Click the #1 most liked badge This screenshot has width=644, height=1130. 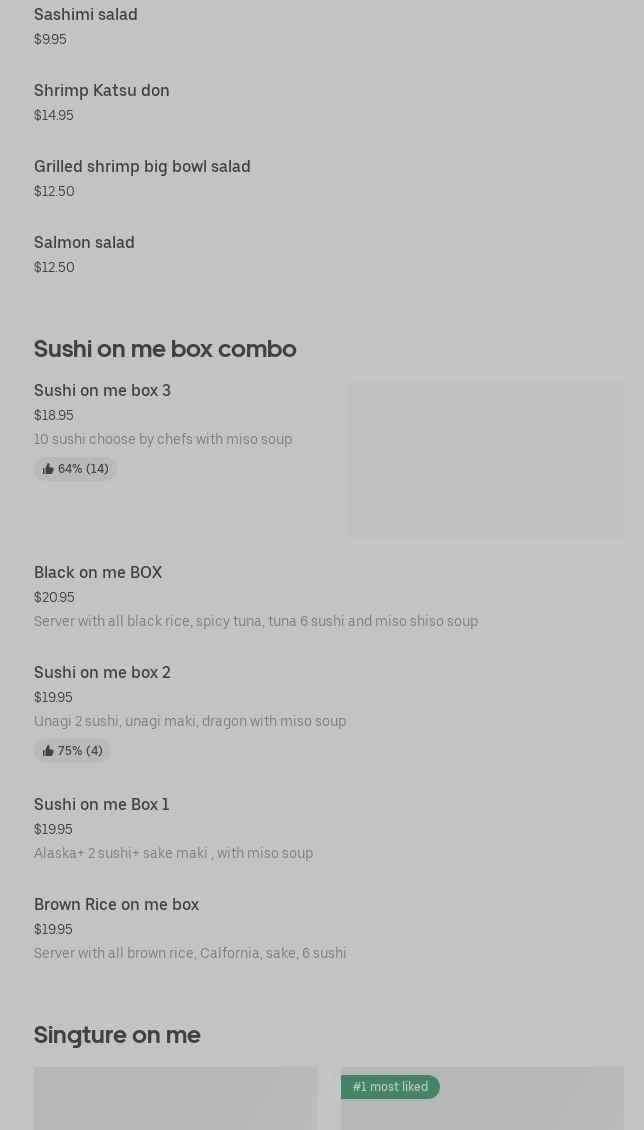click(x=390, y=1087)
